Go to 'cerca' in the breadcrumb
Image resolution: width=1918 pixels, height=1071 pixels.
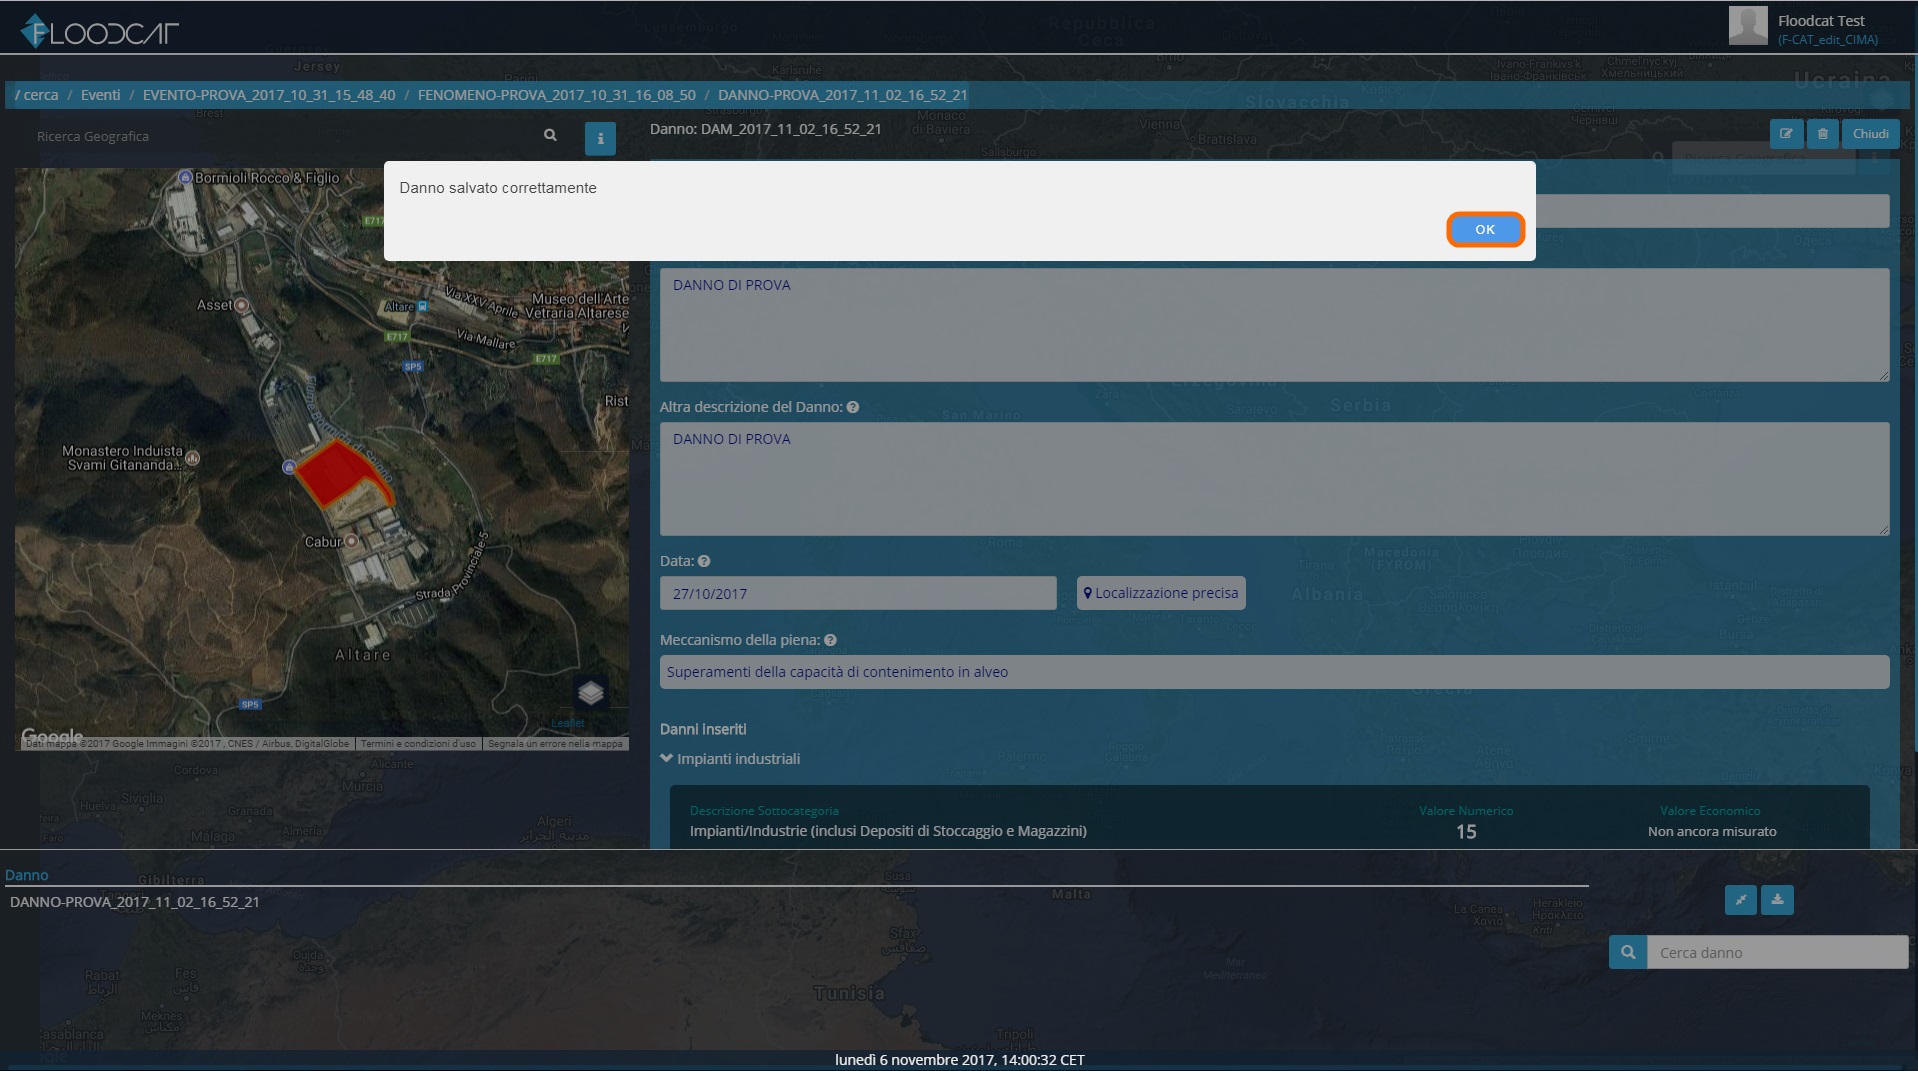pyautogui.click(x=40, y=95)
